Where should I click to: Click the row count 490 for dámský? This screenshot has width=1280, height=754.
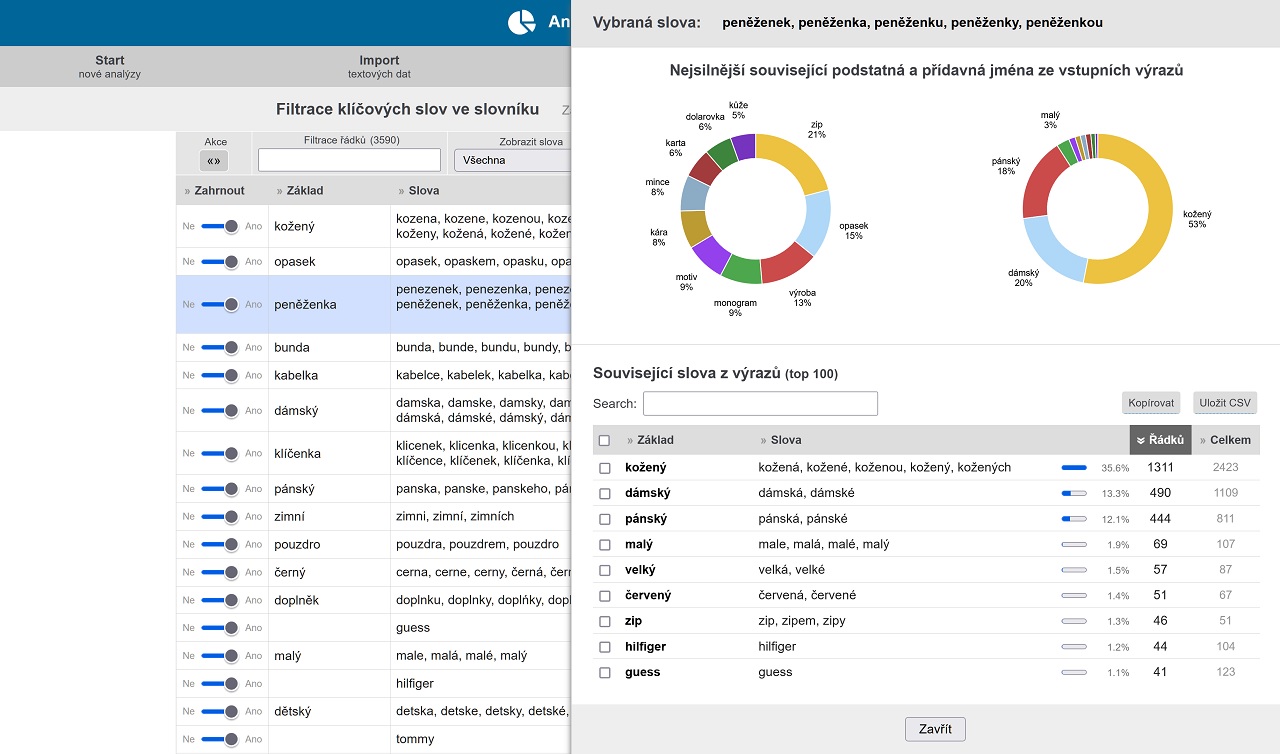click(1160, 493)
